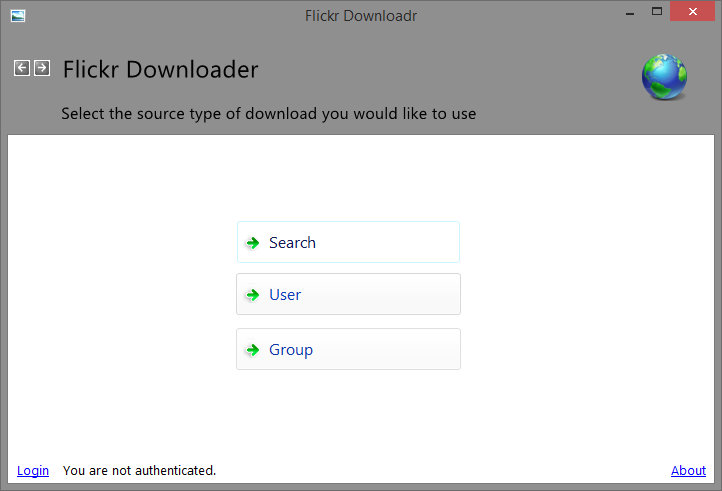Click the forward navigation arrow icon
Screen dimensions: 722x491
(x=42, y=68)
